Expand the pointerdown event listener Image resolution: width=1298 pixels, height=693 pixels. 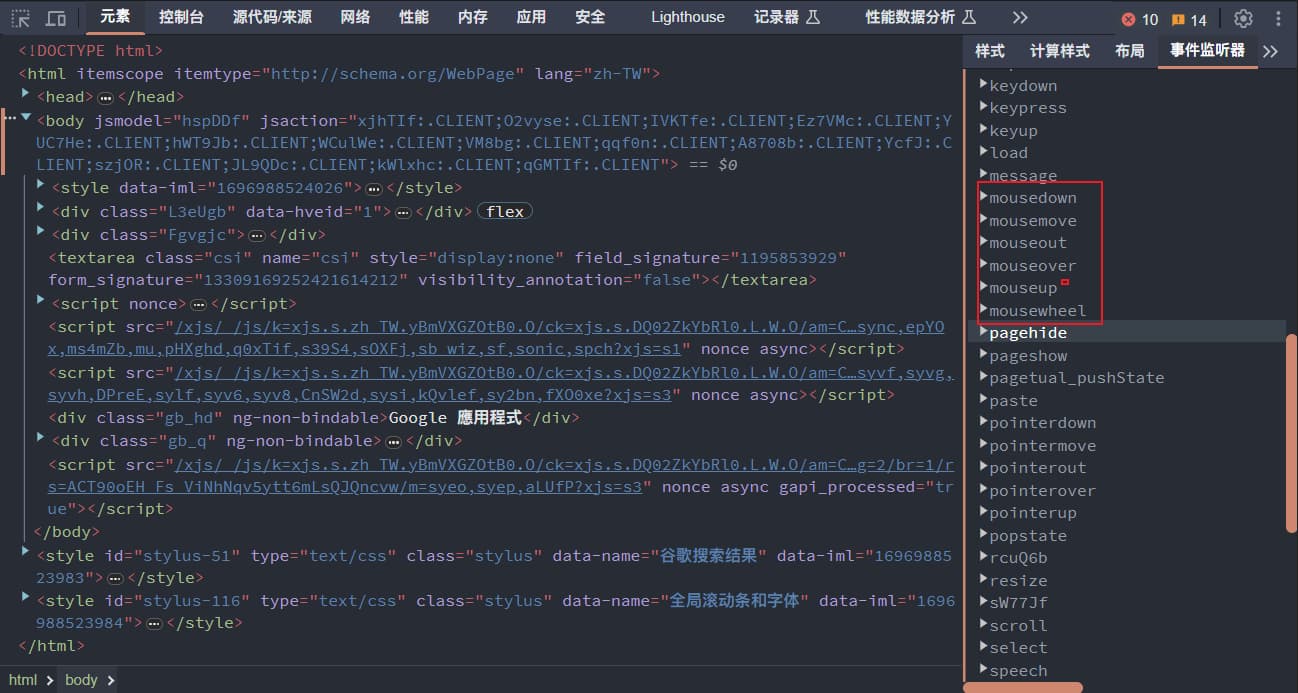(984, 422)
